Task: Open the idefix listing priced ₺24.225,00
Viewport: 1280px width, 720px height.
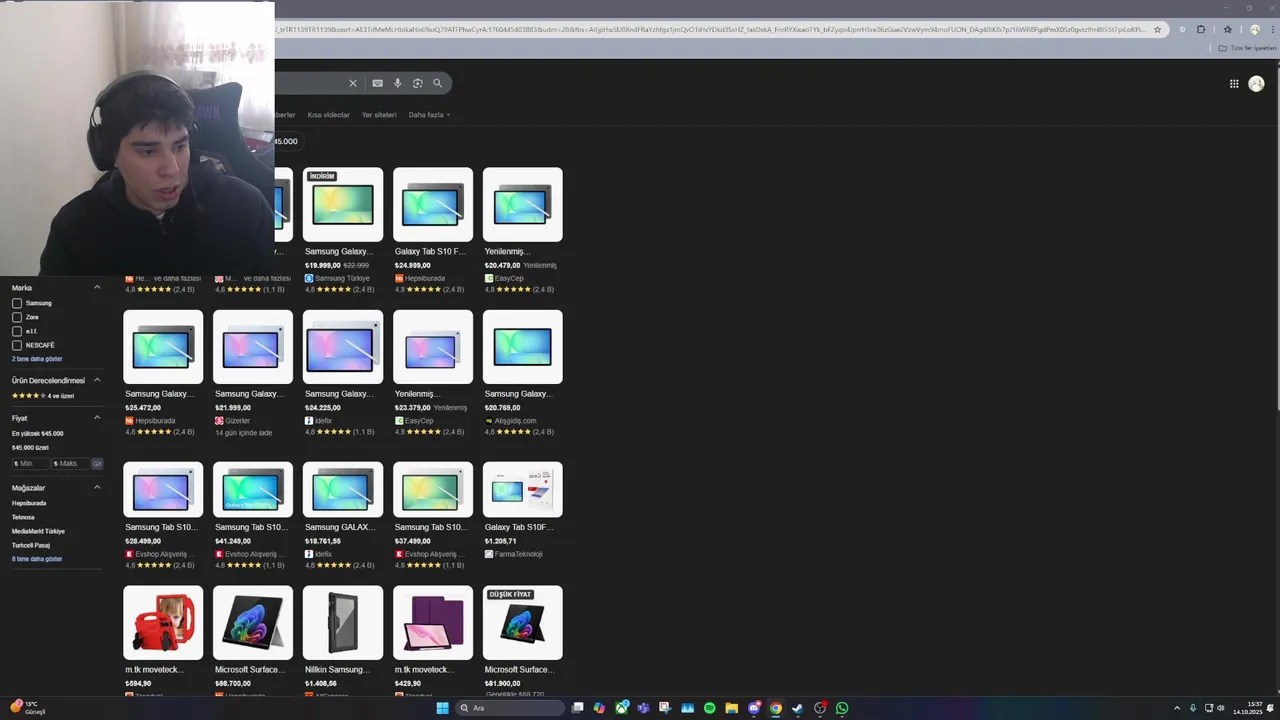Action: (x=343, y=373)
